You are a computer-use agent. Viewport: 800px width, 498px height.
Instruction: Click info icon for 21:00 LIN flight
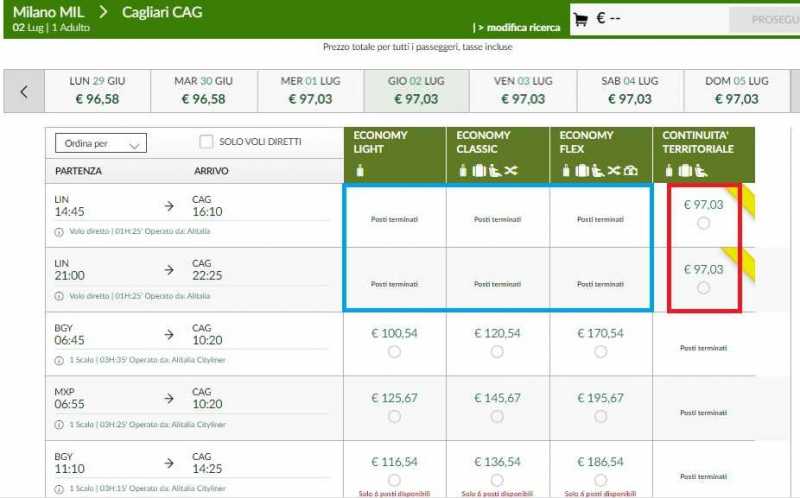[59, 296]
